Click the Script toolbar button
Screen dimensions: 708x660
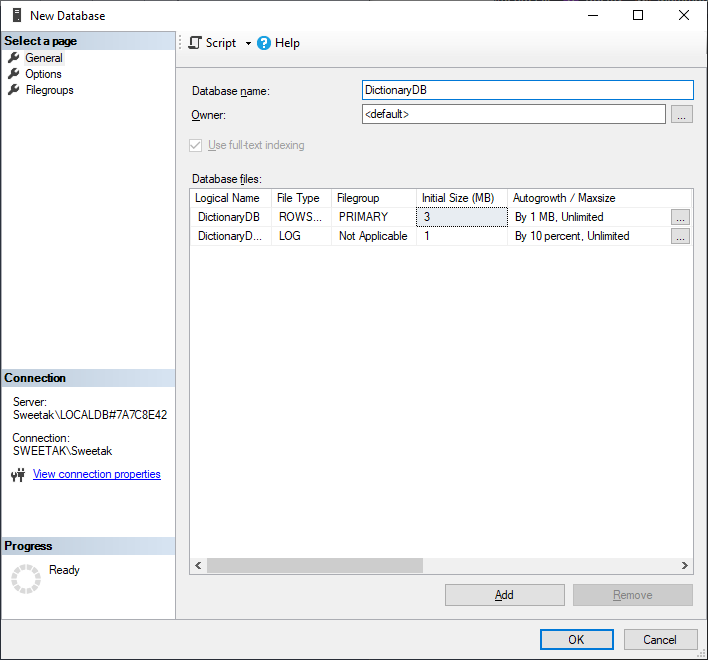(212, 43)
